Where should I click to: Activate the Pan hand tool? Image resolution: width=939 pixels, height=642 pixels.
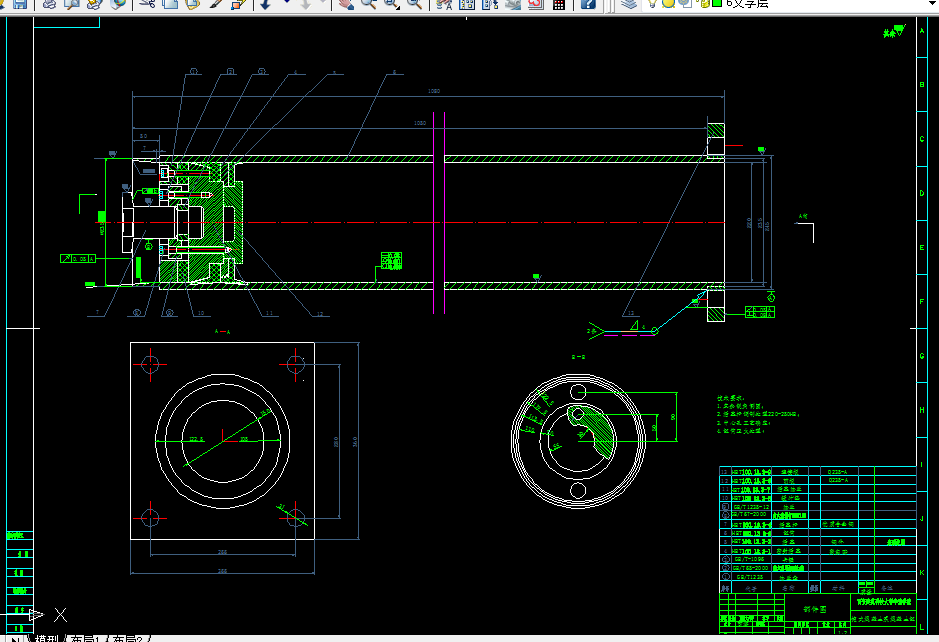coord(345,5)
